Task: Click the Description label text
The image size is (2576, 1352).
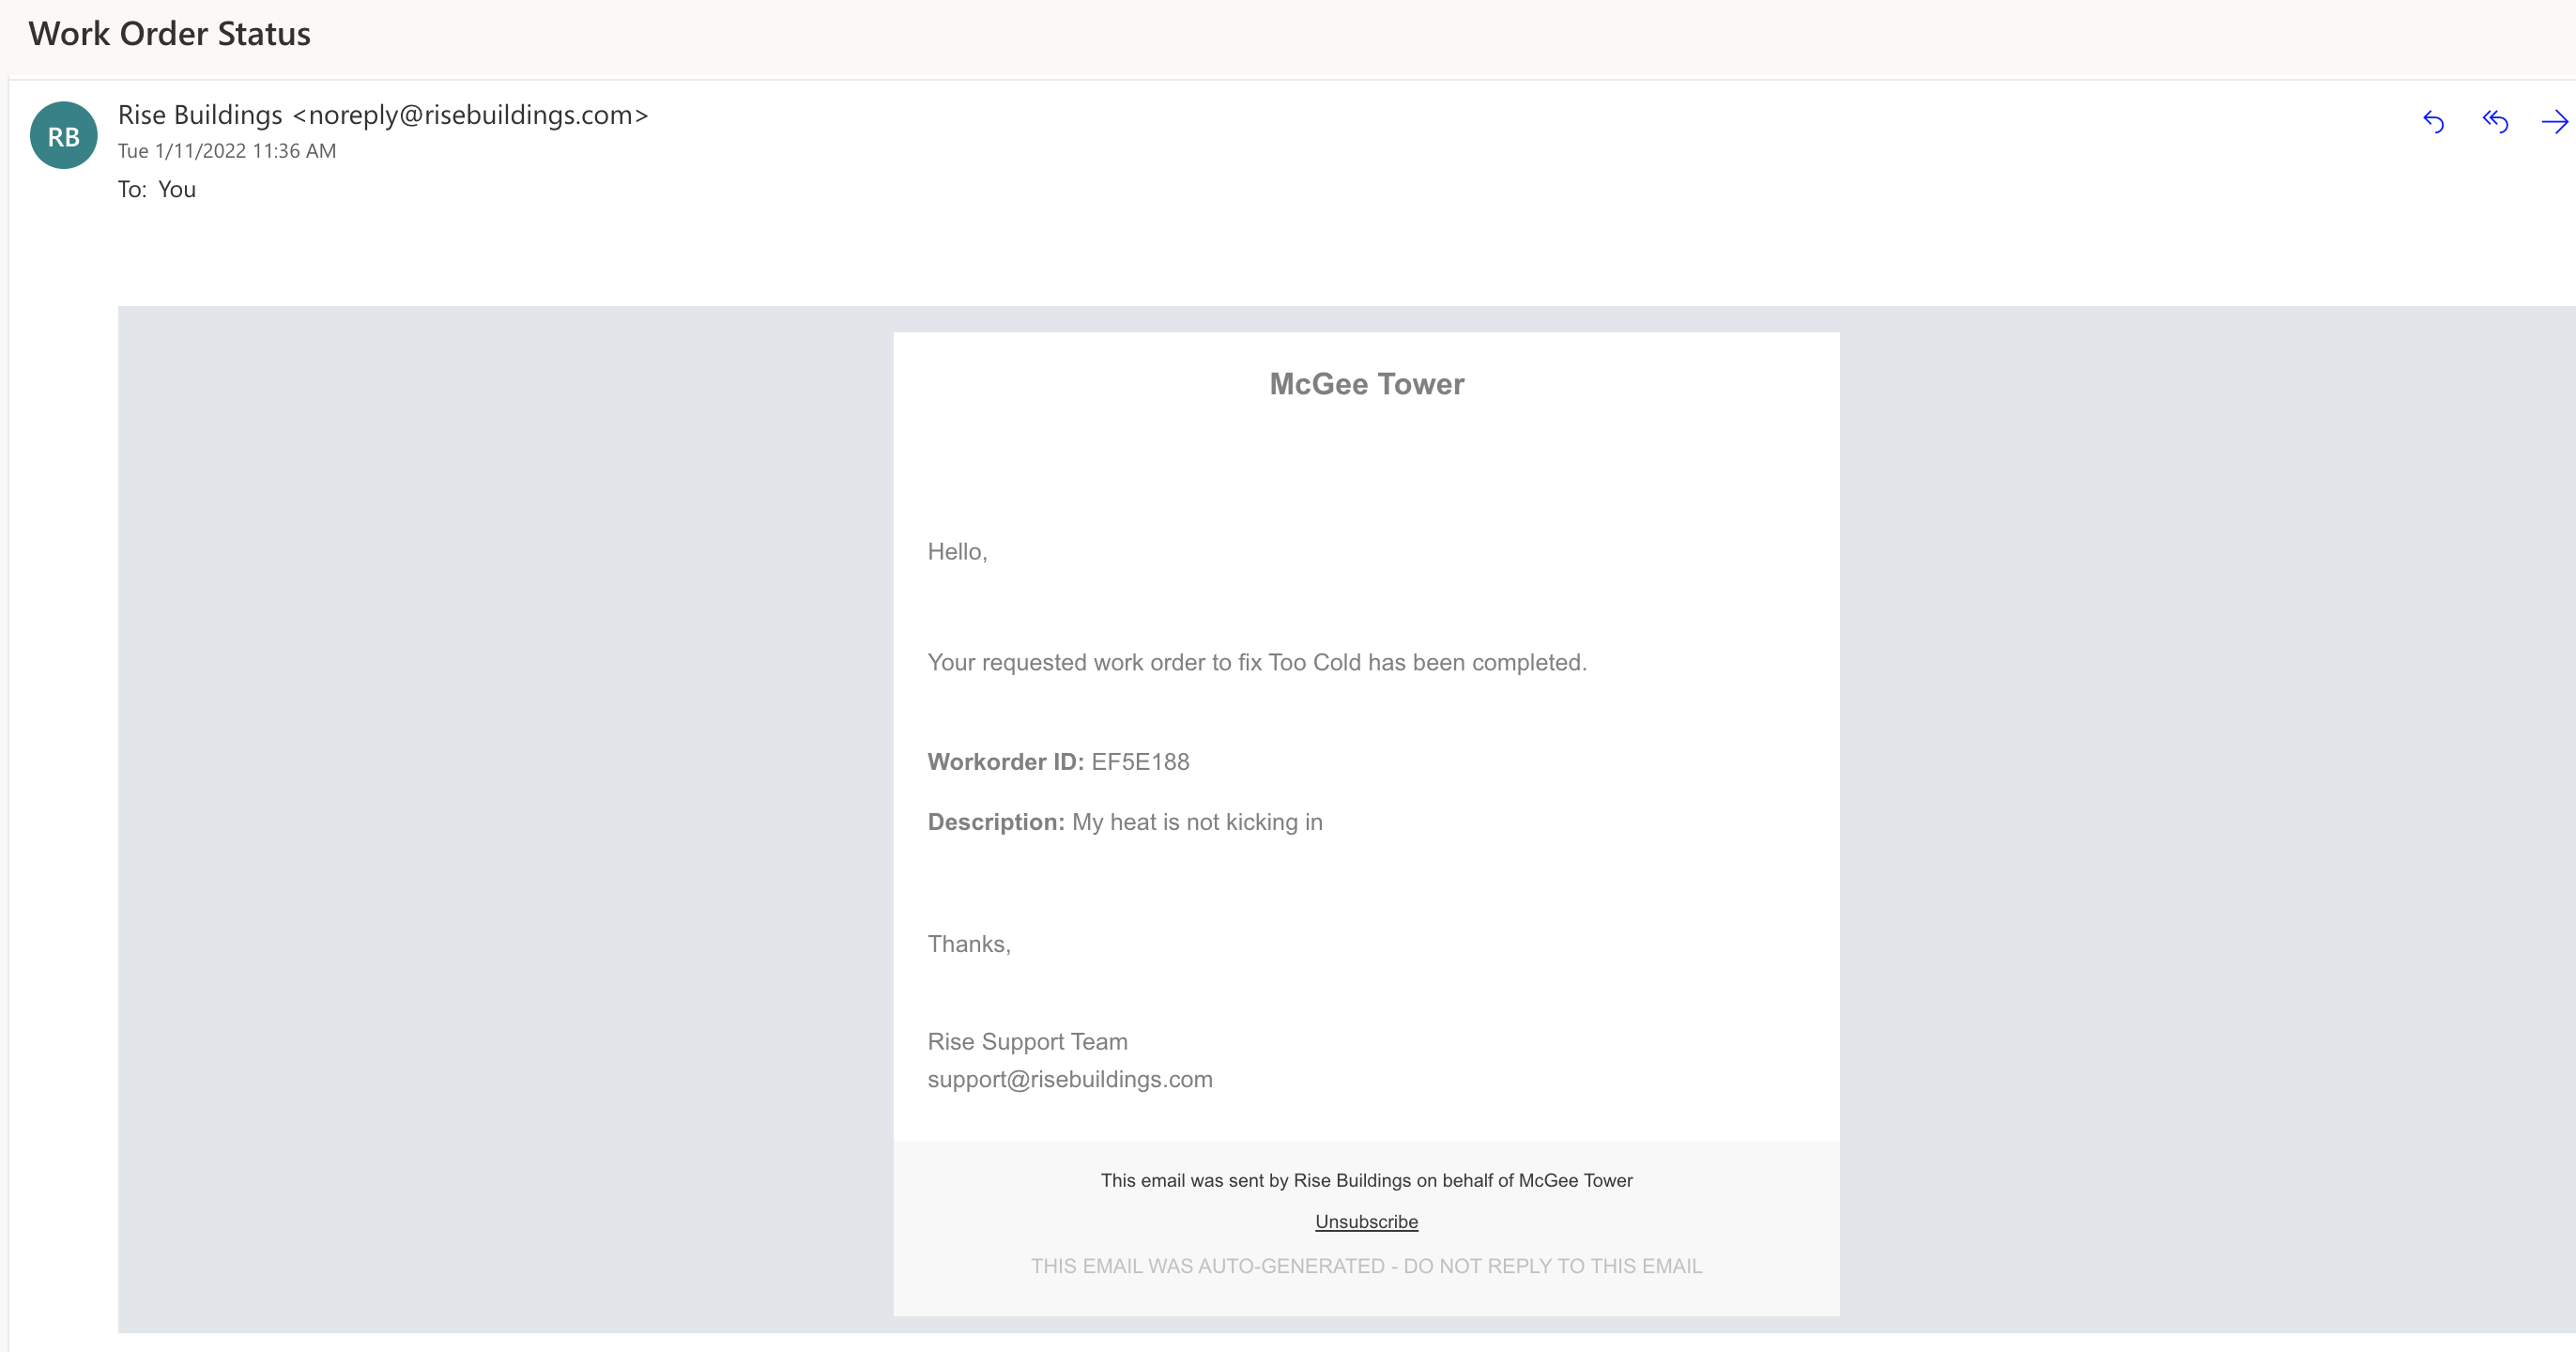Action: coord(996,822)
